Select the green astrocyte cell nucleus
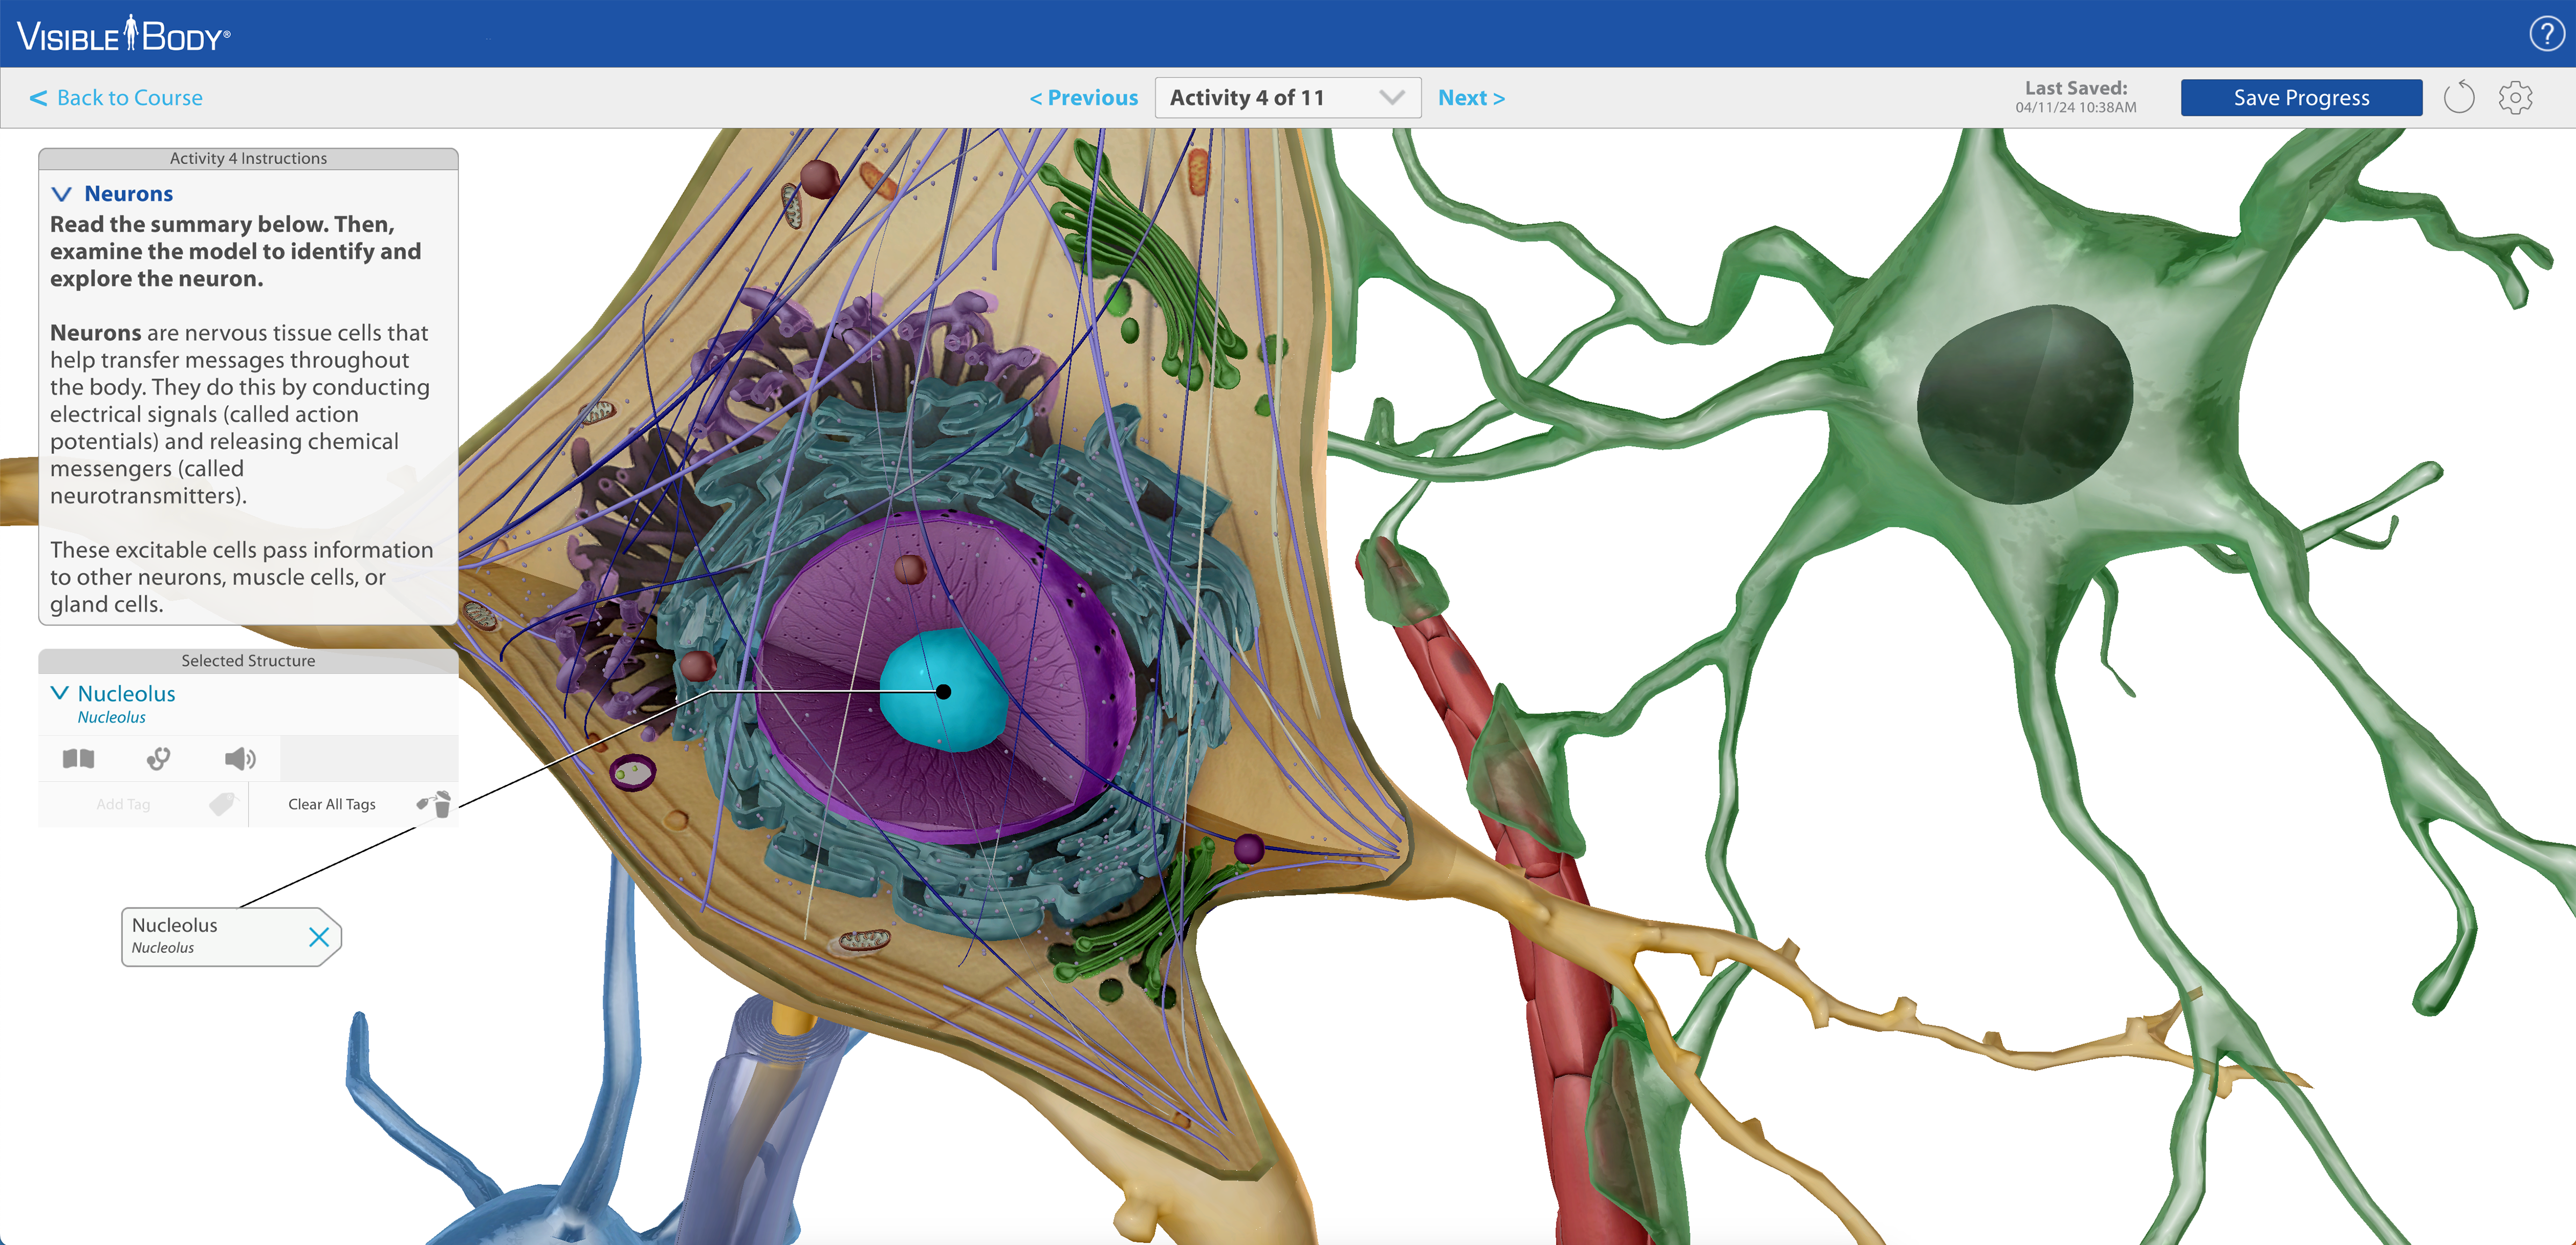Screen dimensions: 2576x1245 point(2025,403)
